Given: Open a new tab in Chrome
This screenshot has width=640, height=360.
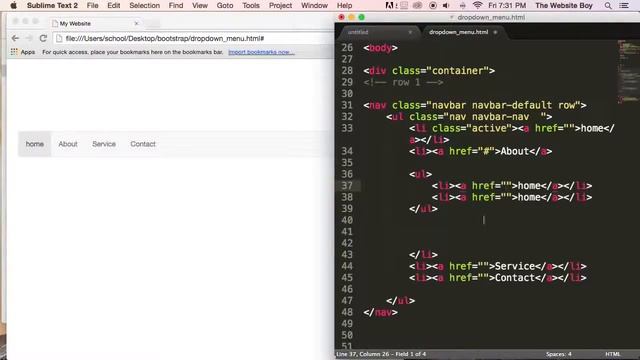Looking at the screenshot, I should pos(153,24).
